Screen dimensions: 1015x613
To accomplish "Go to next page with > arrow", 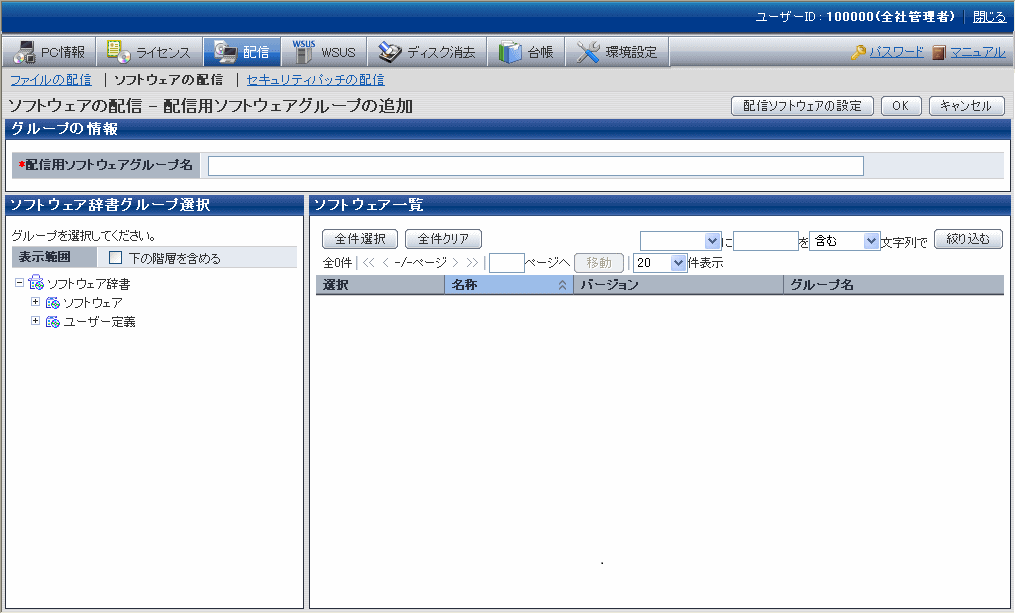I will [x=455, y=262].
